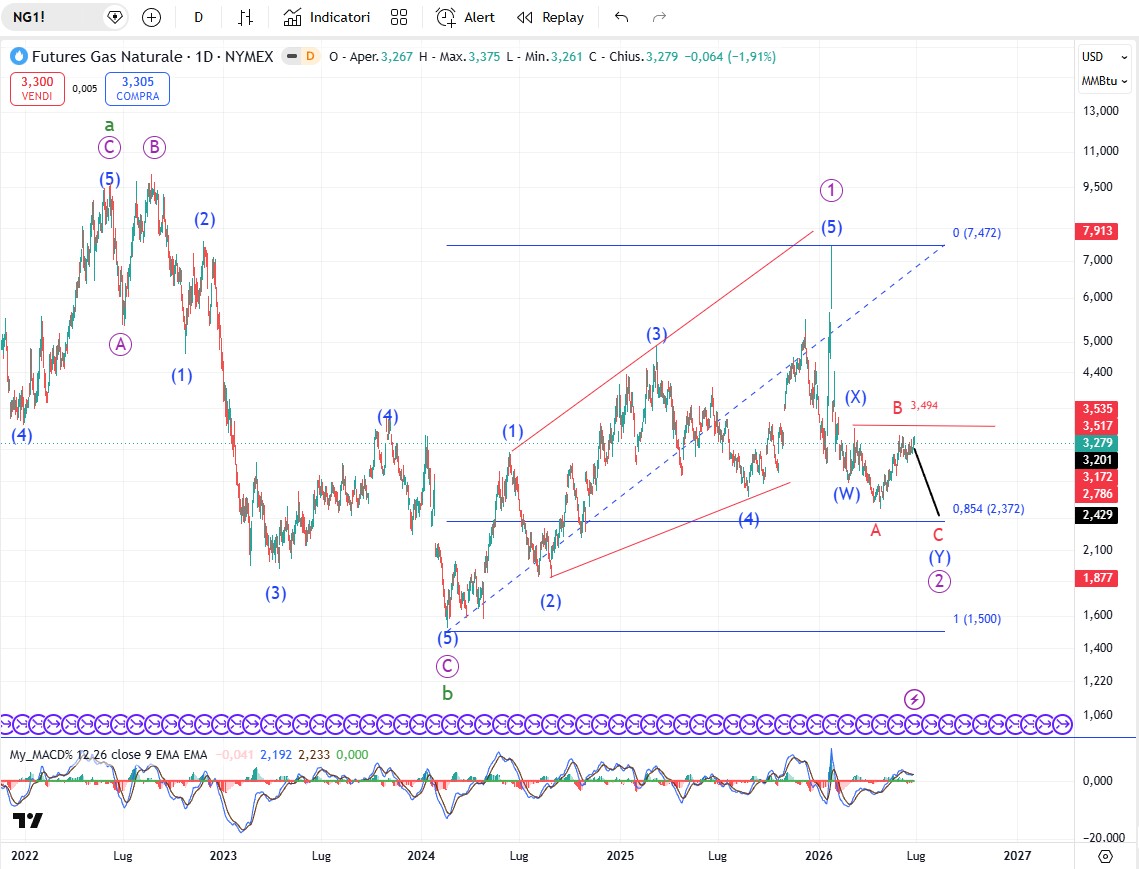Undo the last chart action

[621, 17]
